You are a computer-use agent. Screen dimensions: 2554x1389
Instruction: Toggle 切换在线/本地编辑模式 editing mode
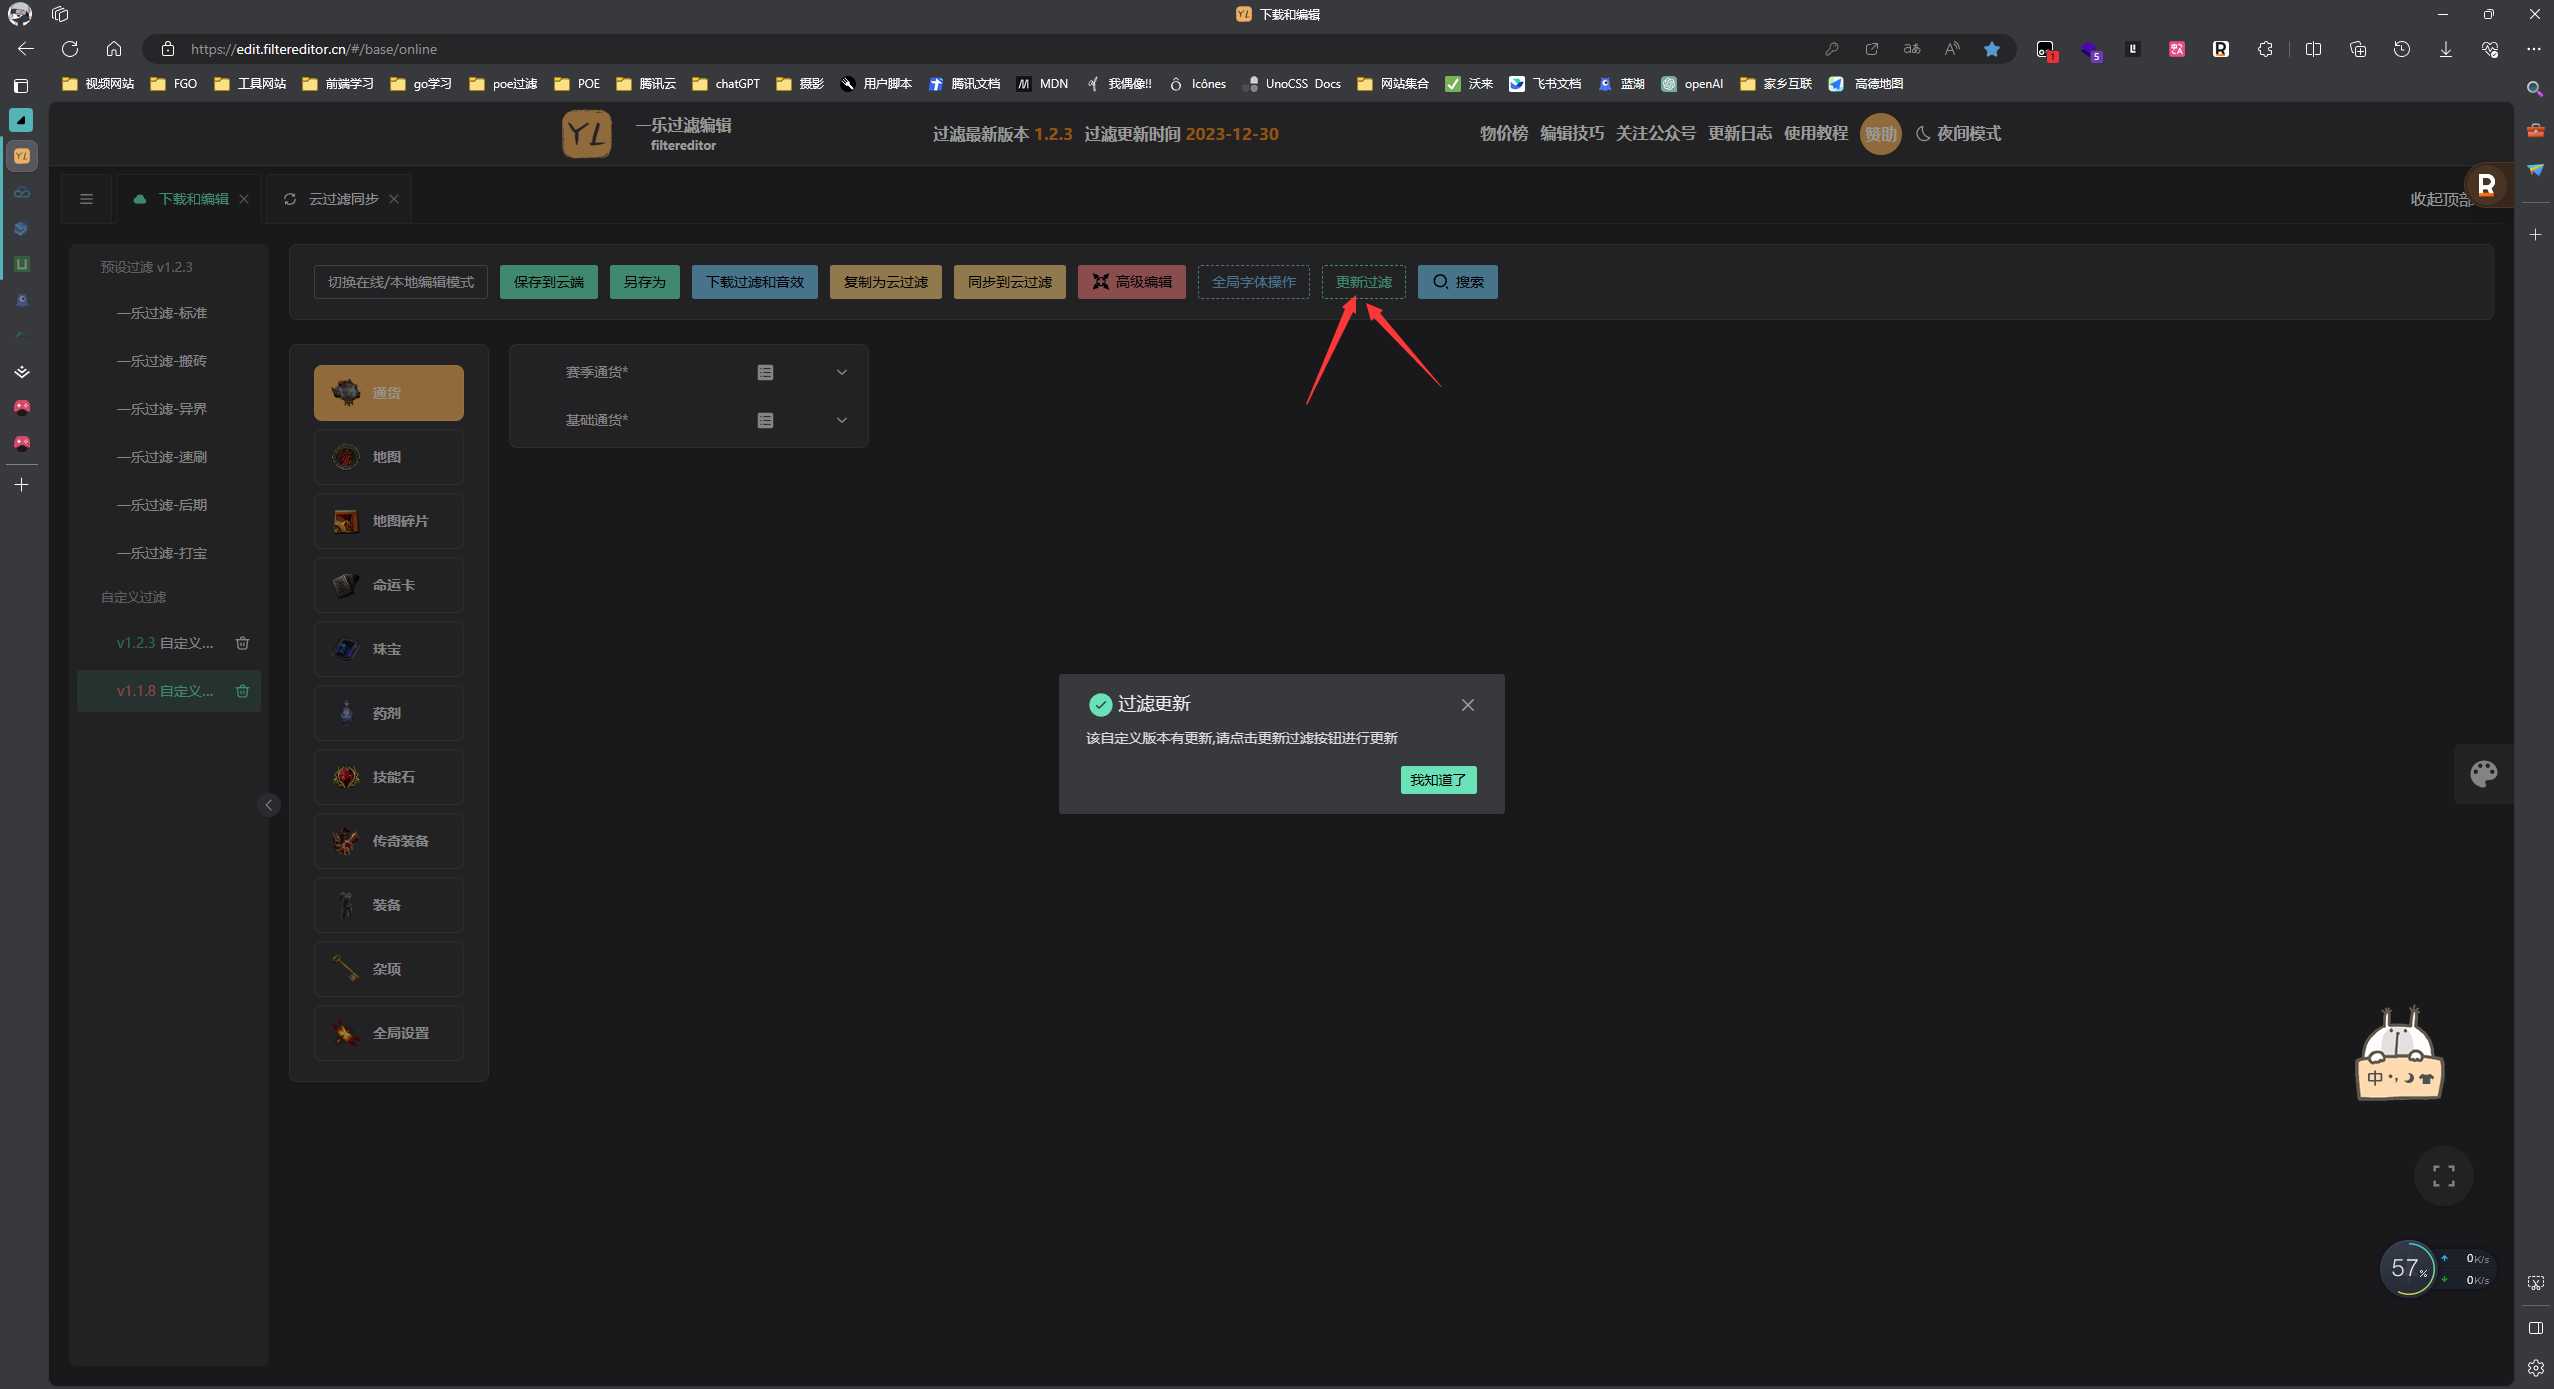click(399, 281)
